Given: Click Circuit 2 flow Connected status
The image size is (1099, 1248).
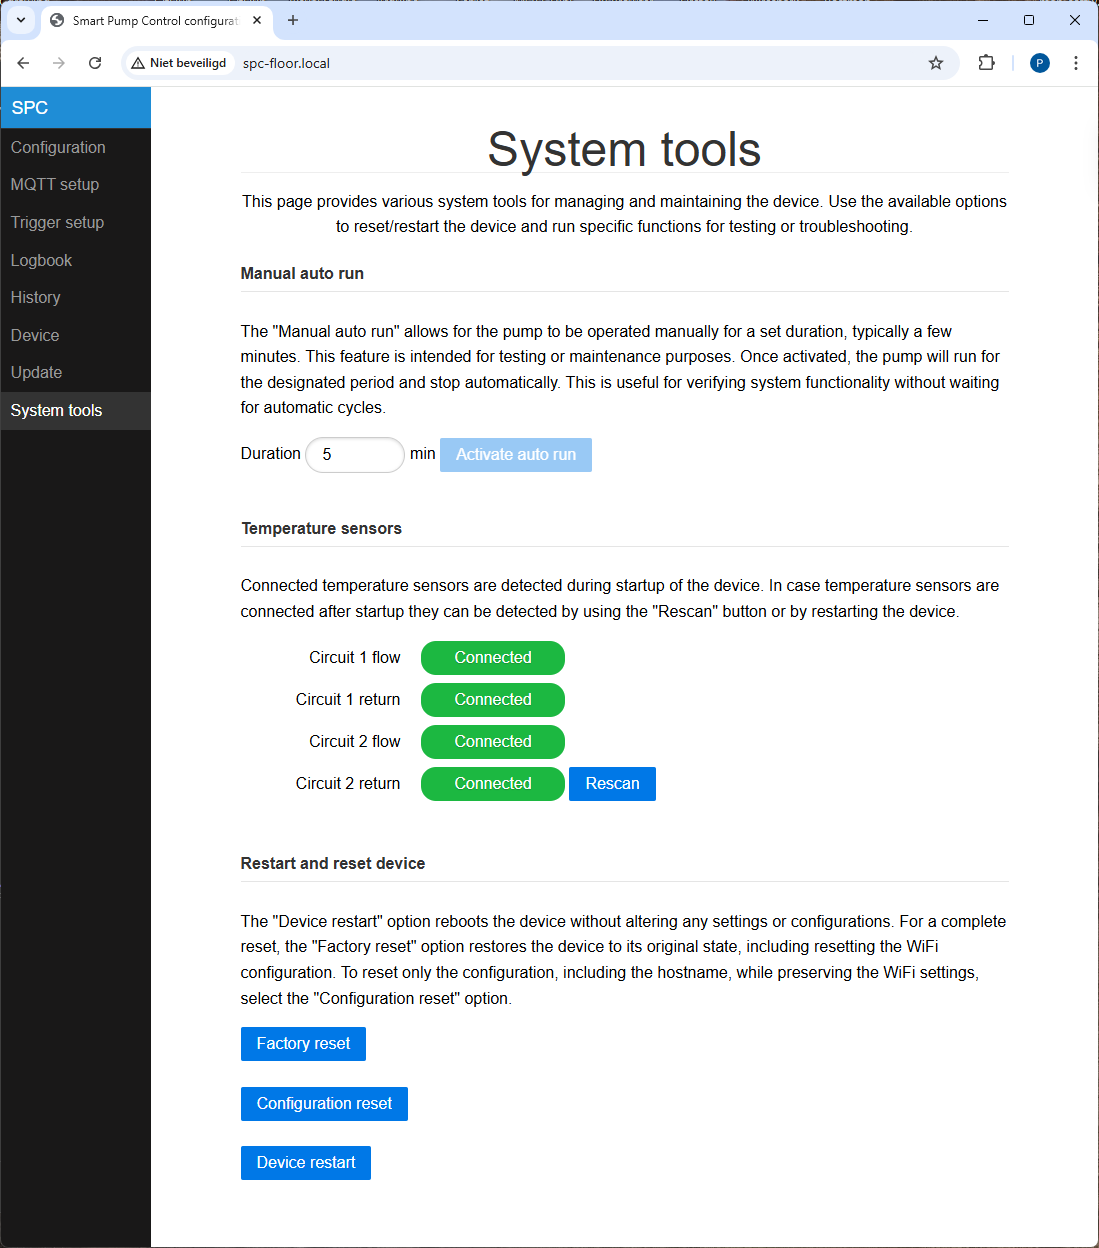Looking at the screenshot, I should [x=493, y=742].
